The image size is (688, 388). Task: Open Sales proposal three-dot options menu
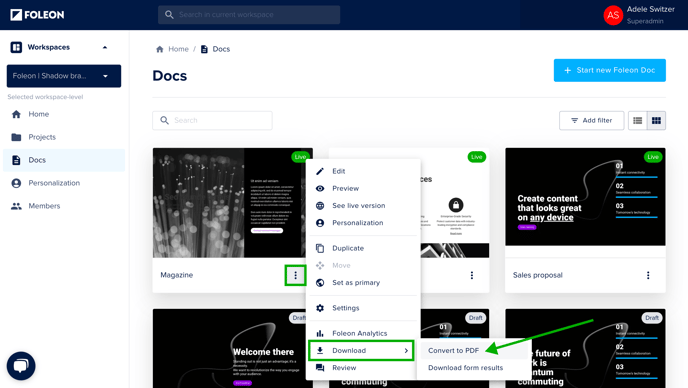pos(648,275)
